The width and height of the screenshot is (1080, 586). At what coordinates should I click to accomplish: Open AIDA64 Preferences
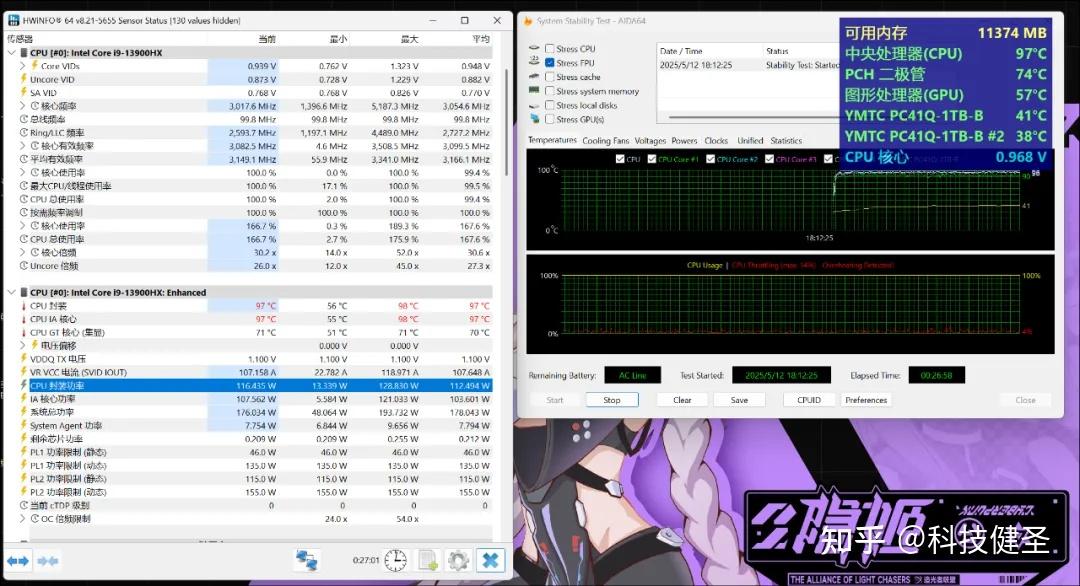click(865, 399)
